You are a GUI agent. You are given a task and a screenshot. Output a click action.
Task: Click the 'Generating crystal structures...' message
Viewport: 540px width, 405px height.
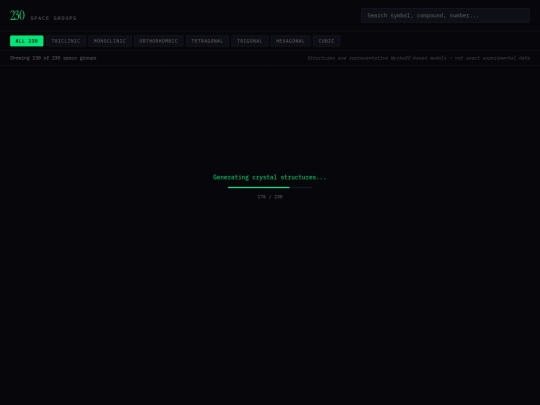[x=270, y=177]
